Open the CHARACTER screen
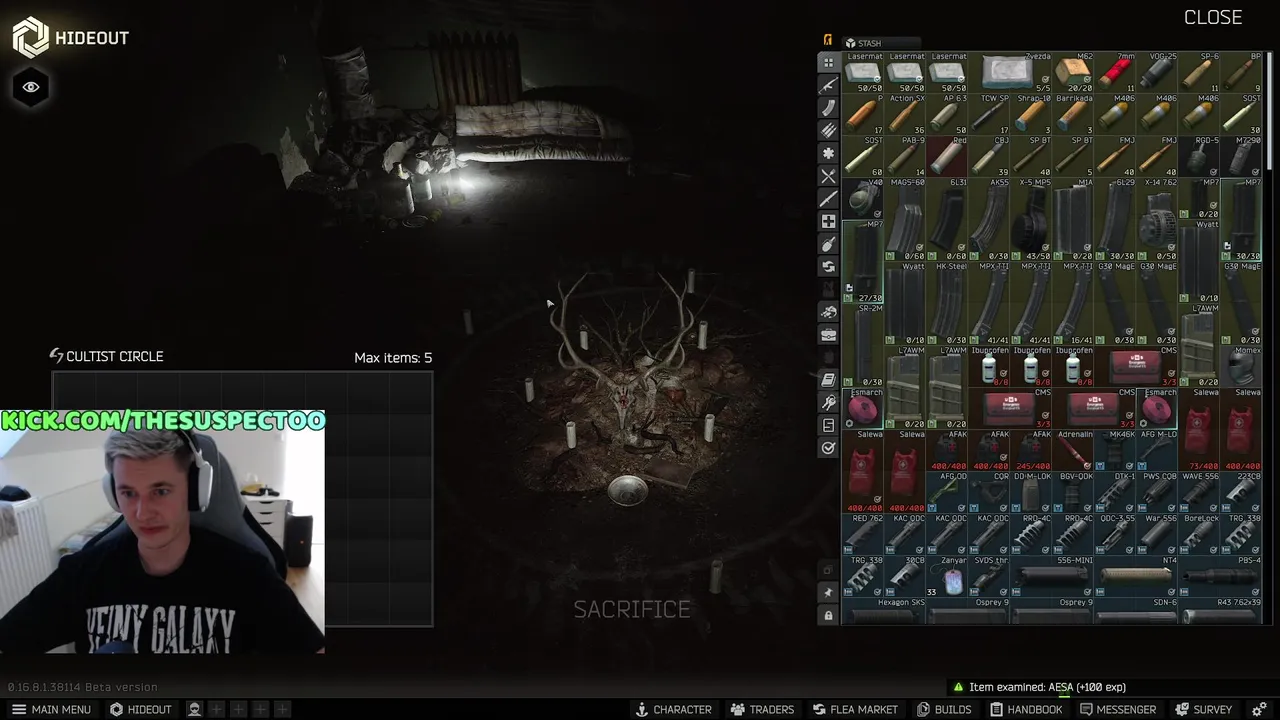The width and height of the screenshot is (1280, 720). (673, 709)
